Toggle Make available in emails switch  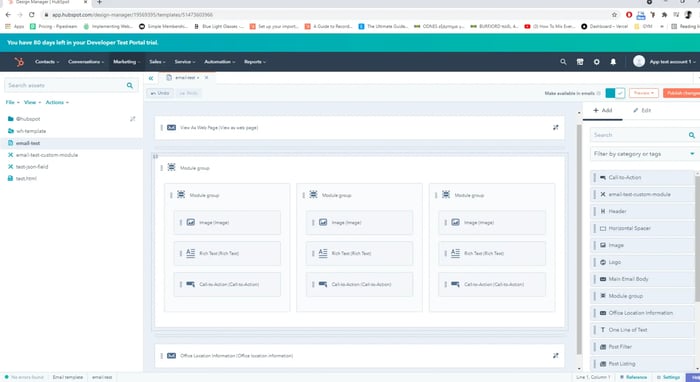[x=615, y=93]
